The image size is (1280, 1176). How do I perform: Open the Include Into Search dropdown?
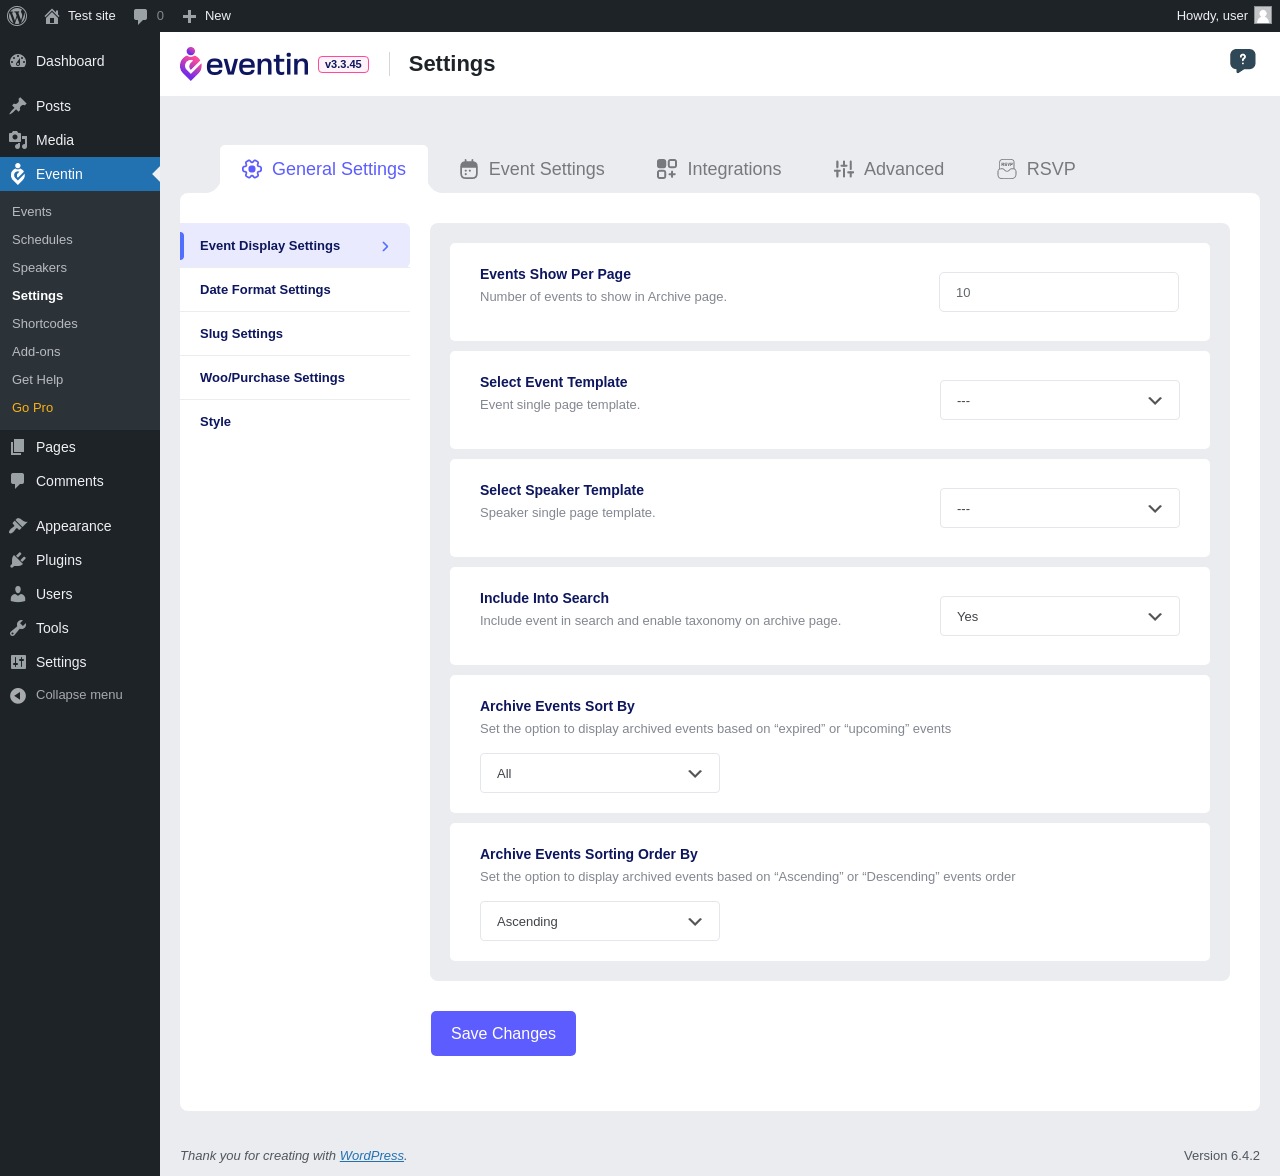(x=1060, y=616)
